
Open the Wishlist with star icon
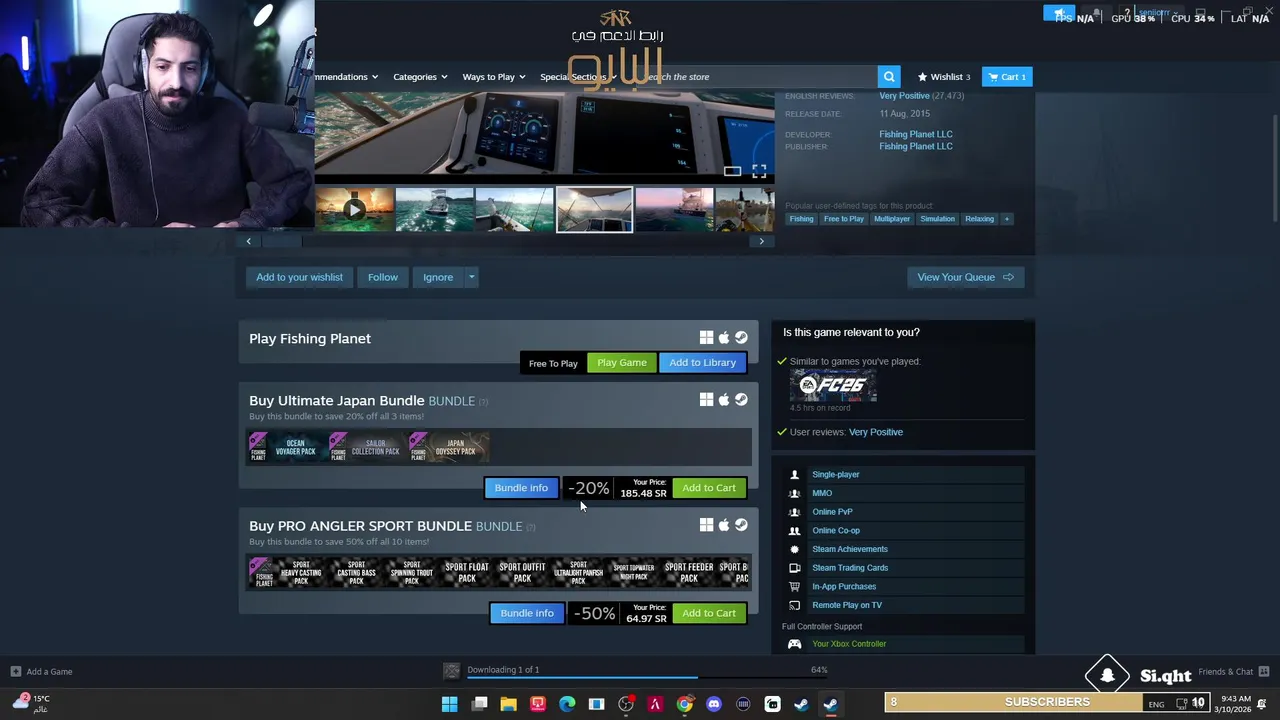point(944,77)
